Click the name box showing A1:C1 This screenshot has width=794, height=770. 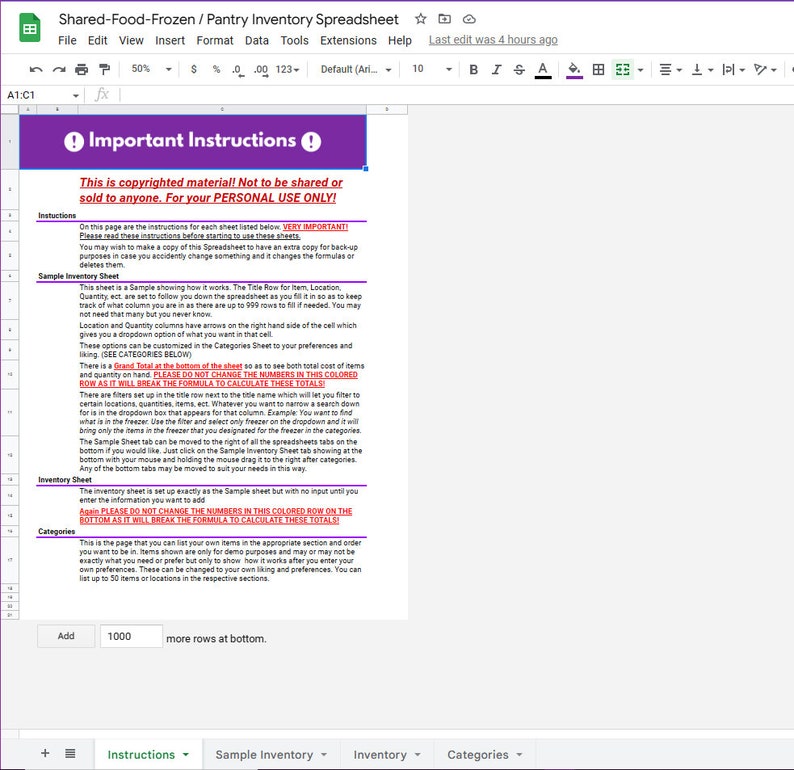(x=35, y=95)
